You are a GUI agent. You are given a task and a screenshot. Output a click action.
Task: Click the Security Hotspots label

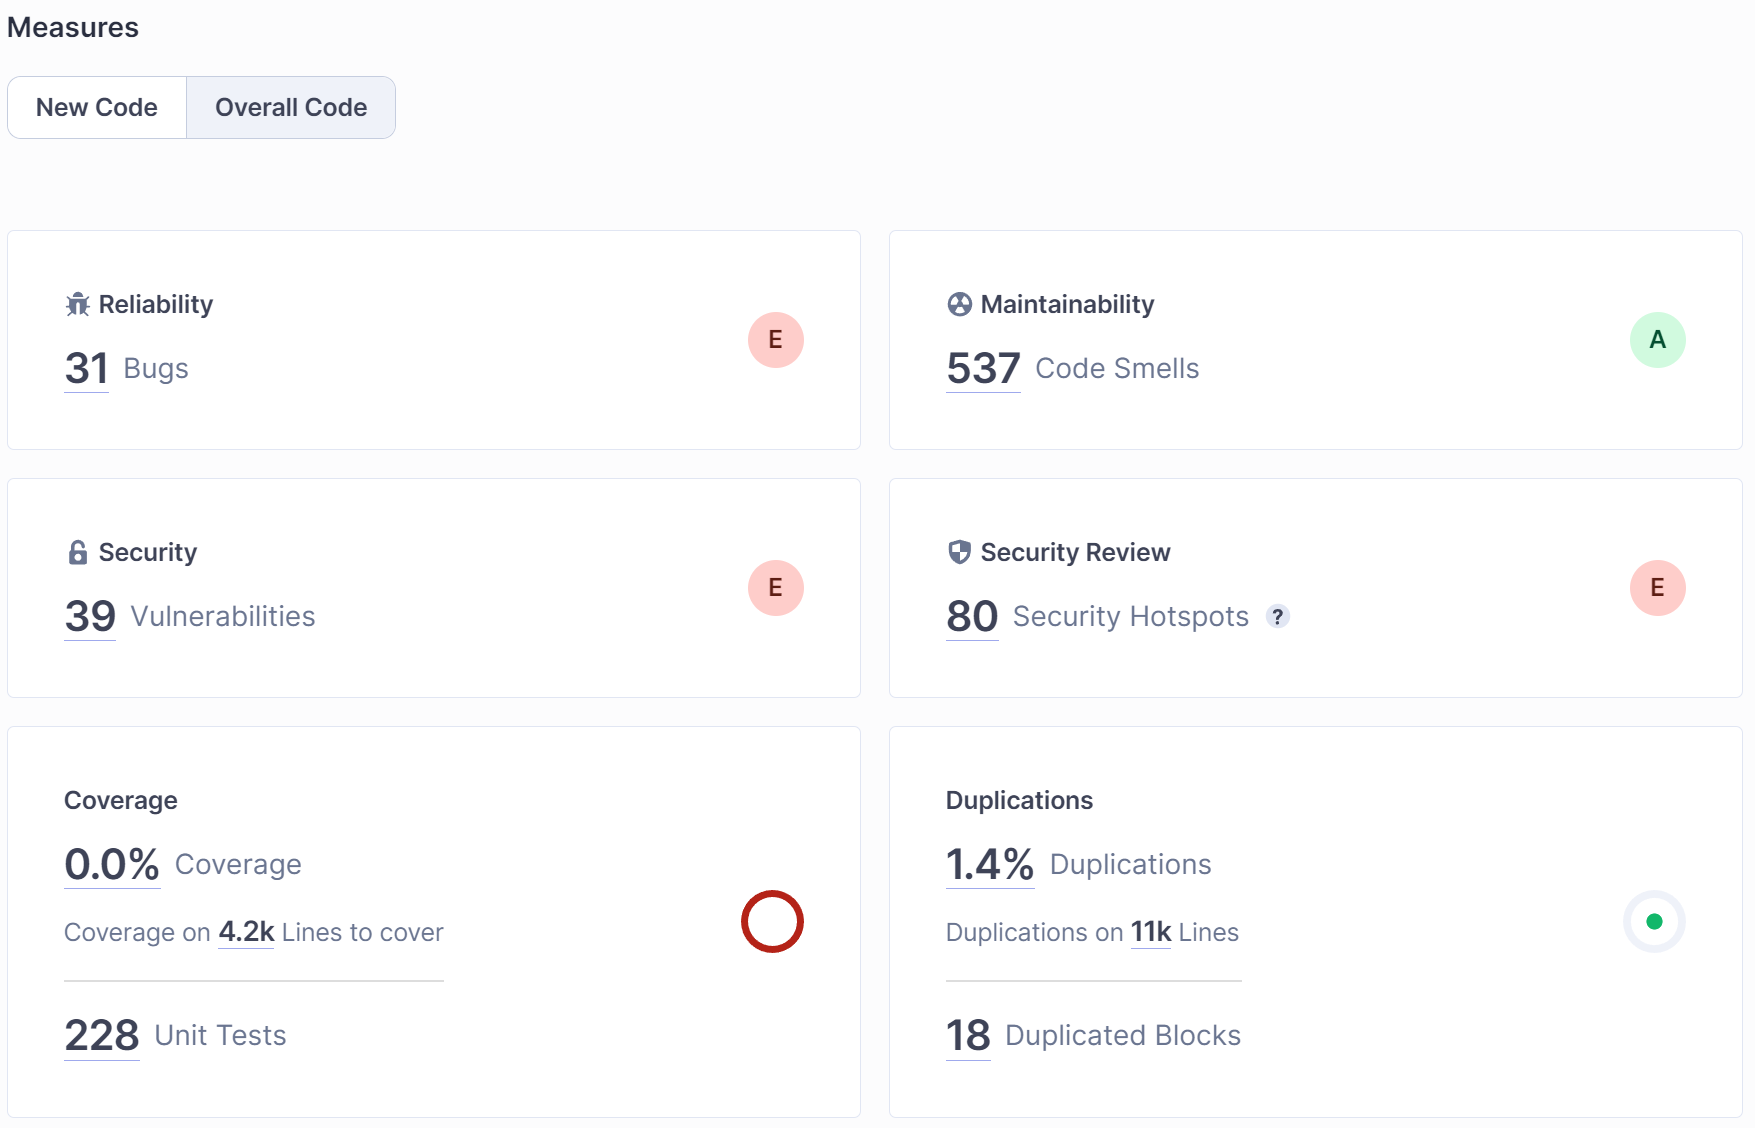[x=1131, y=617]
